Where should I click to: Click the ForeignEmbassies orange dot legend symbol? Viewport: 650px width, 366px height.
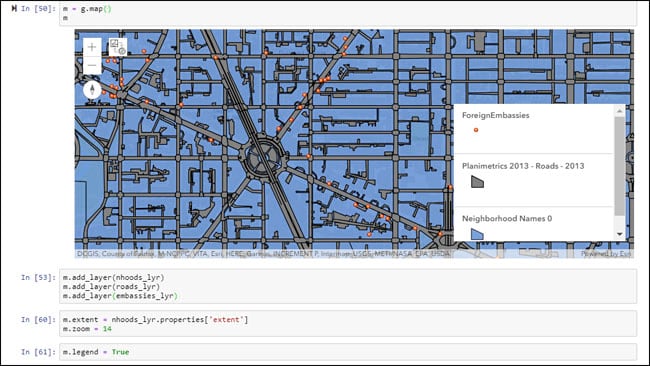[476, 130]
